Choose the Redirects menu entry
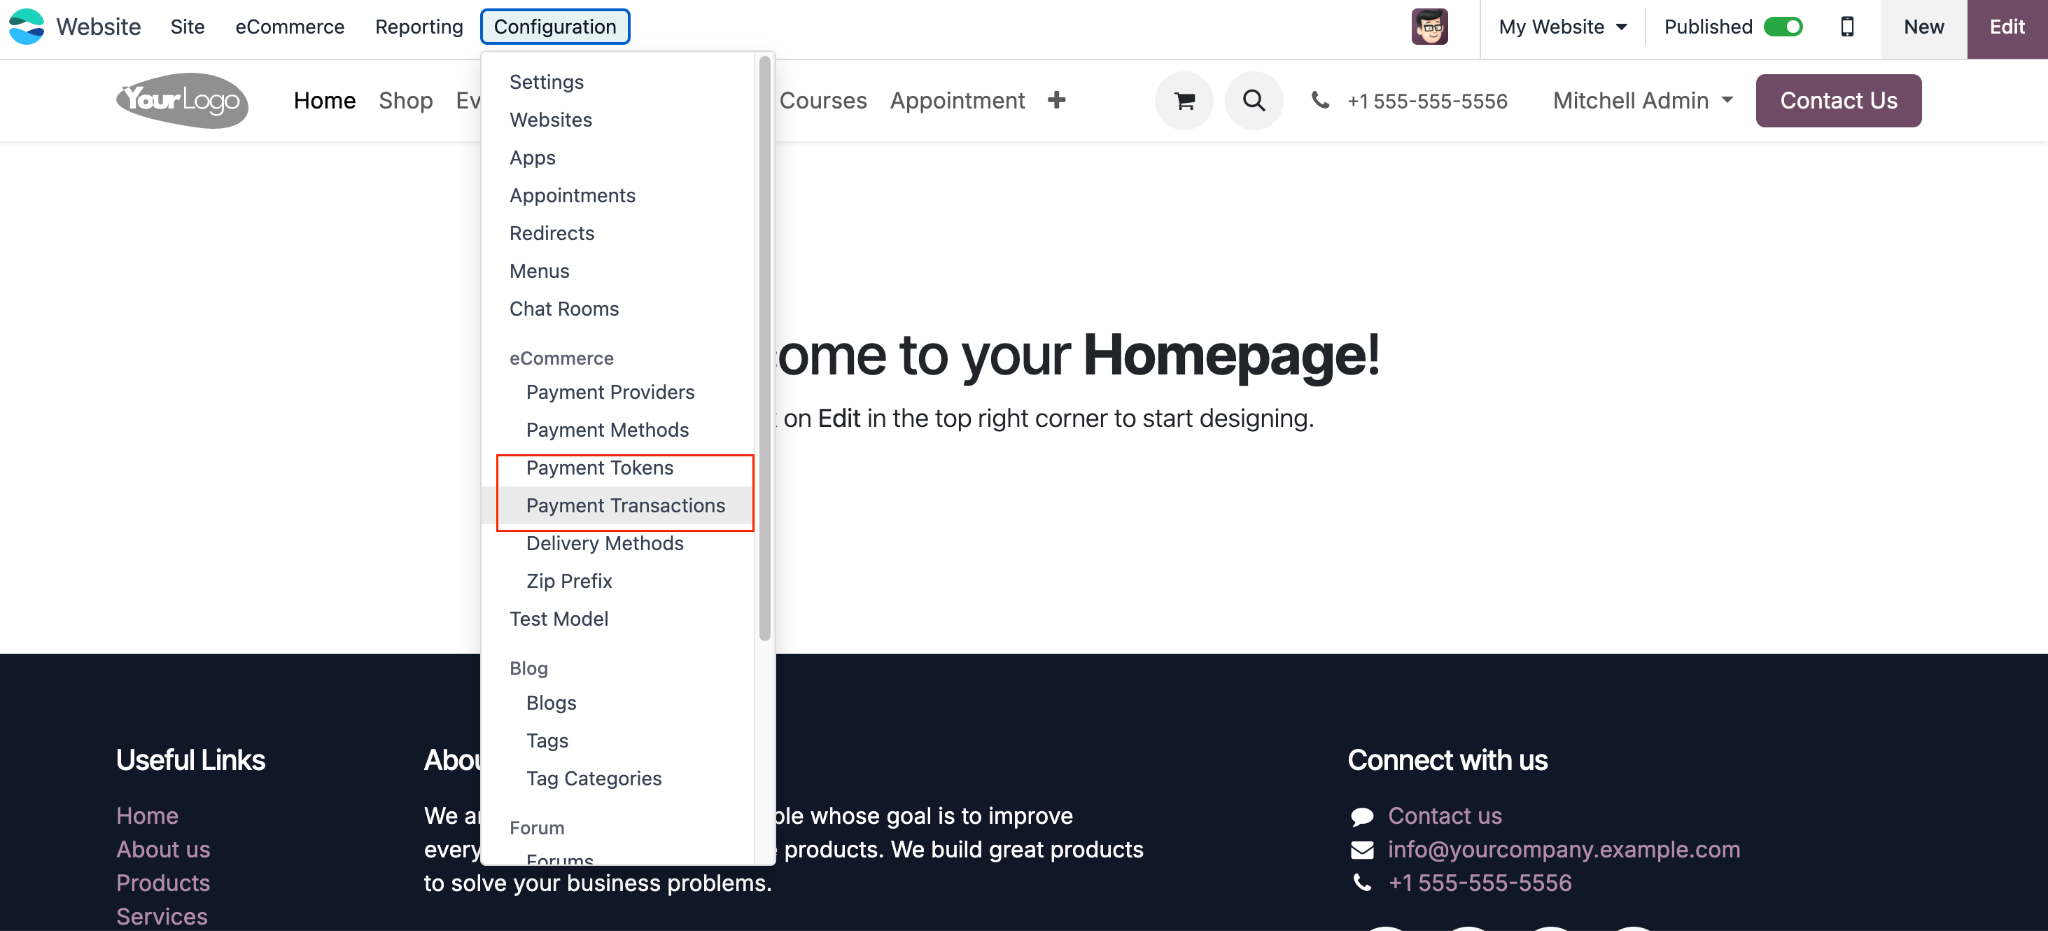This screenshot has height=931, width=2048. [552, 234]
